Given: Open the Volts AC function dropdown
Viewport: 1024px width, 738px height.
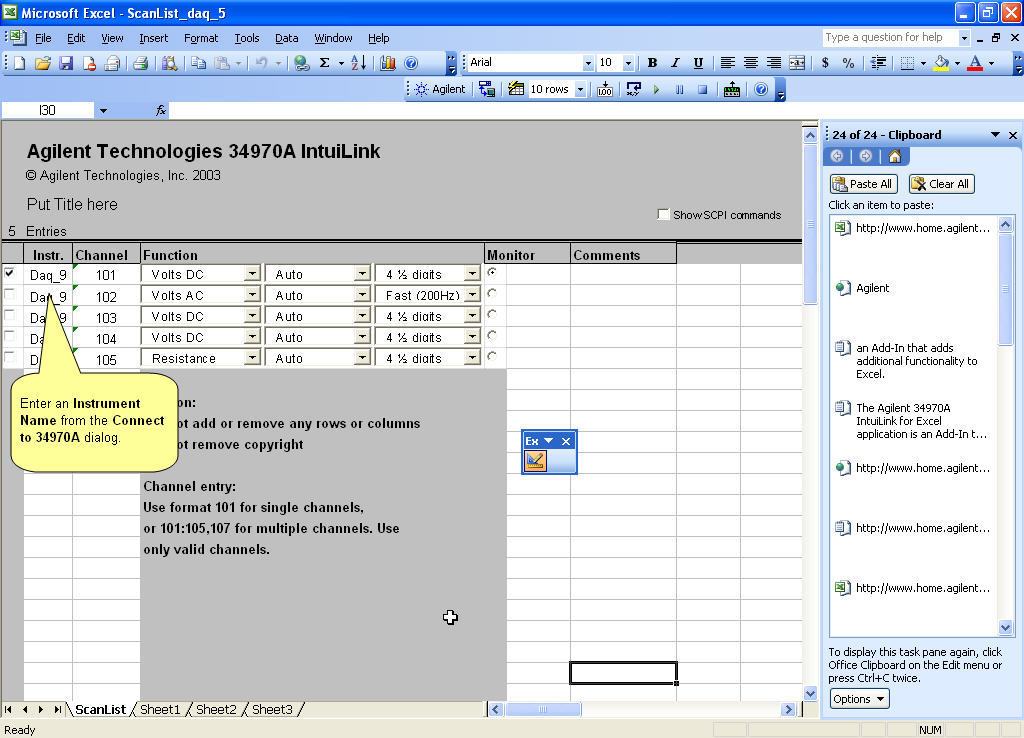Looking at the screenshot, I should [x=252, y=295].
